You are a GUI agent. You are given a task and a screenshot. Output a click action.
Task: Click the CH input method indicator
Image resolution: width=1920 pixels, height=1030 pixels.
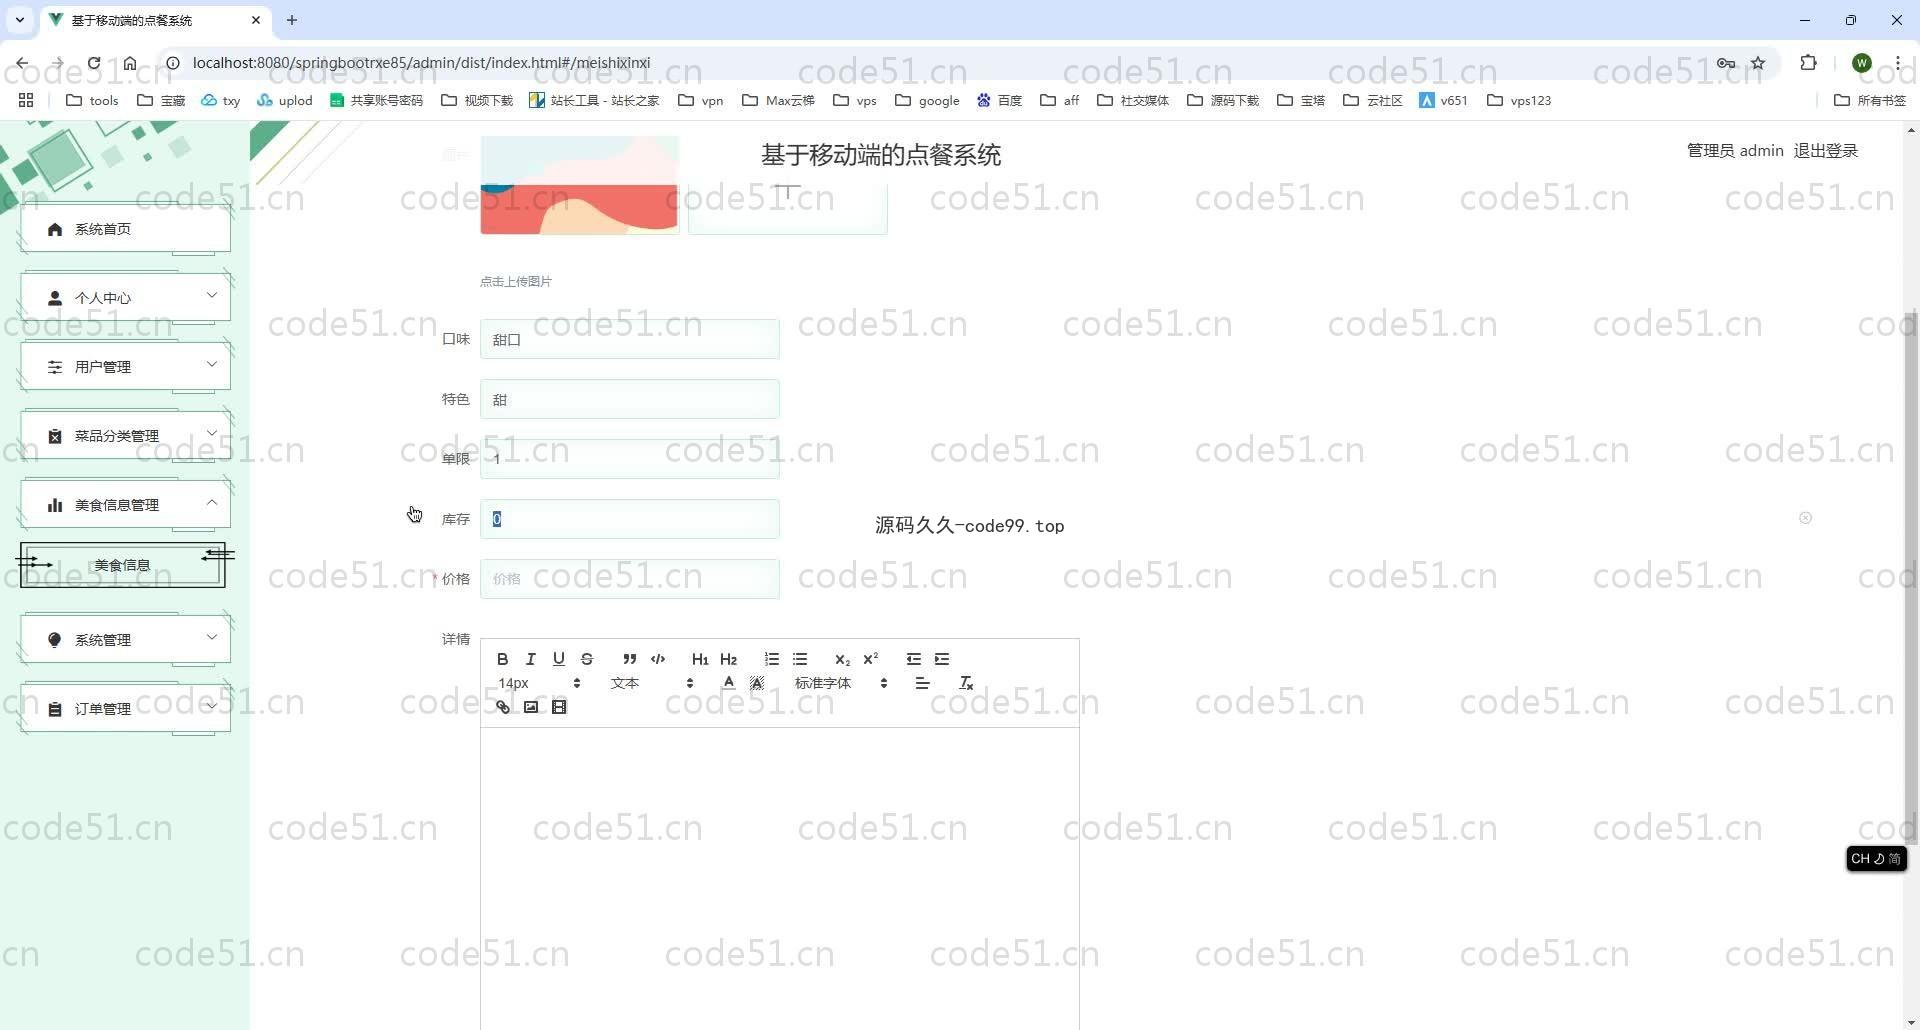[1876, 859]
